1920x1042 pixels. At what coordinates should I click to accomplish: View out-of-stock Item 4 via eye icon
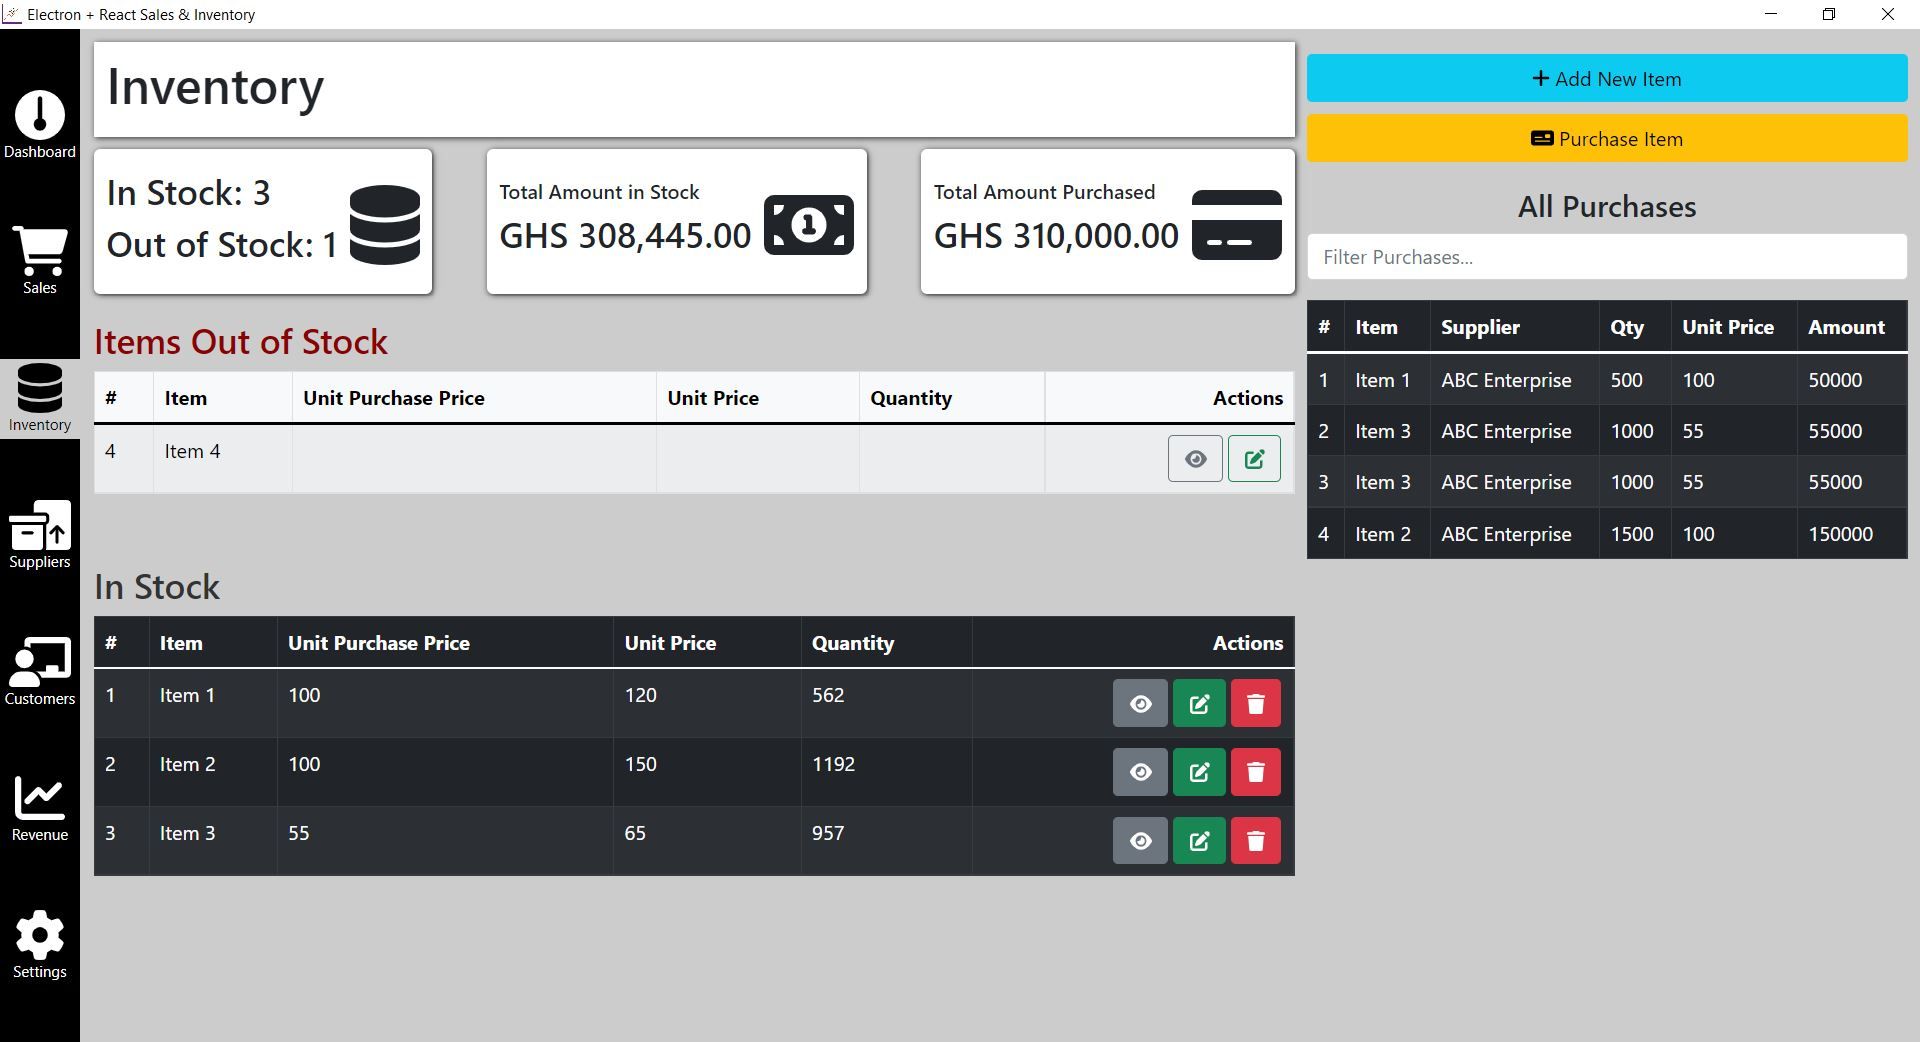coord(1194,459)
